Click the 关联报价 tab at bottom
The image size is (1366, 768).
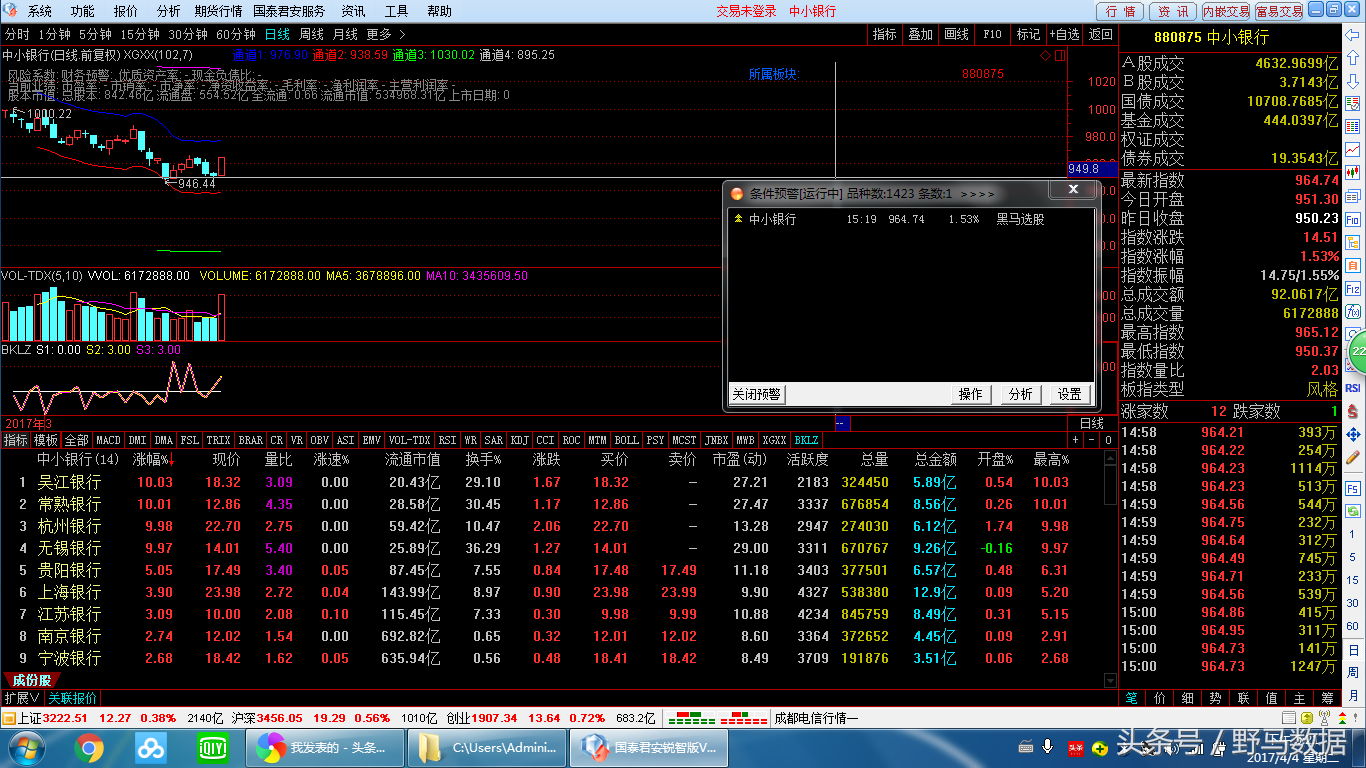point(72,698)
